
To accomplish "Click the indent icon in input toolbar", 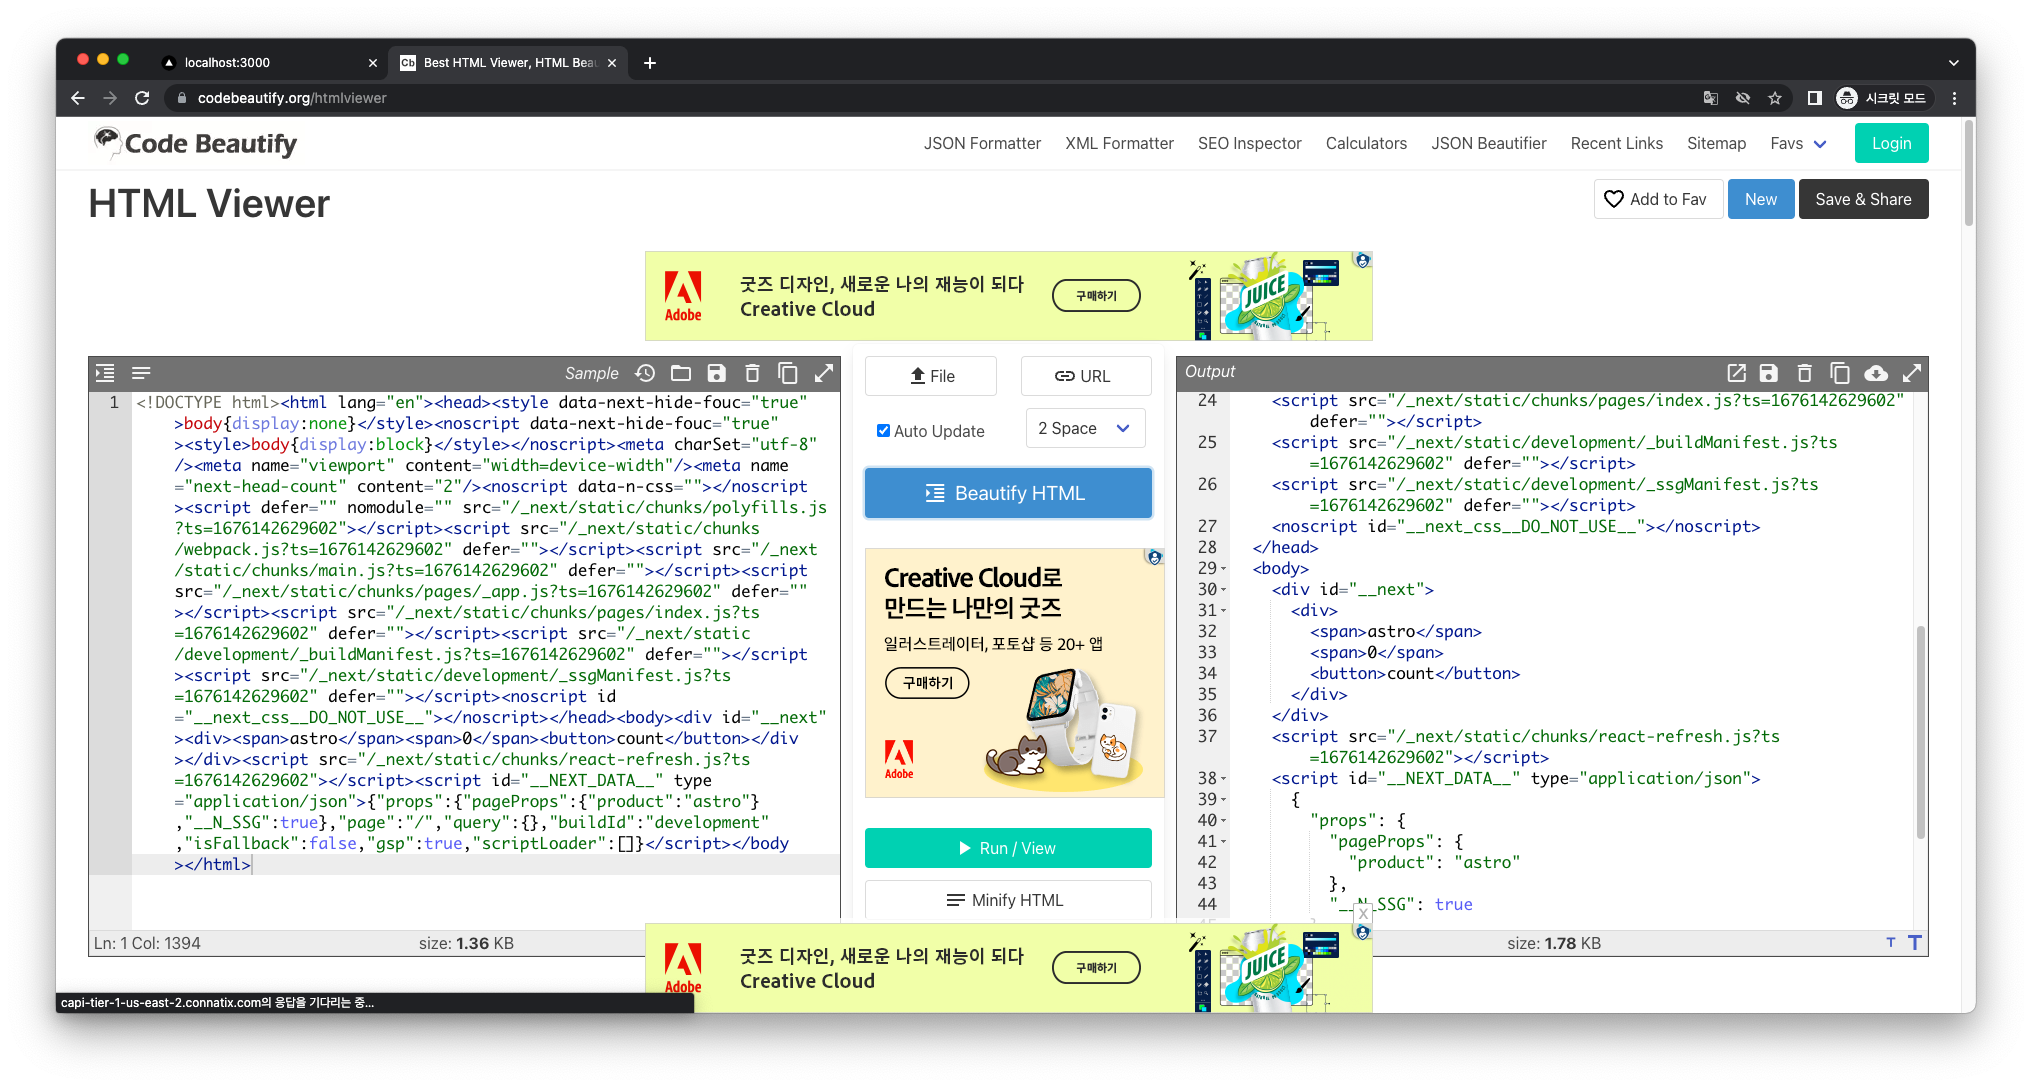I will (x=105, y=373).
